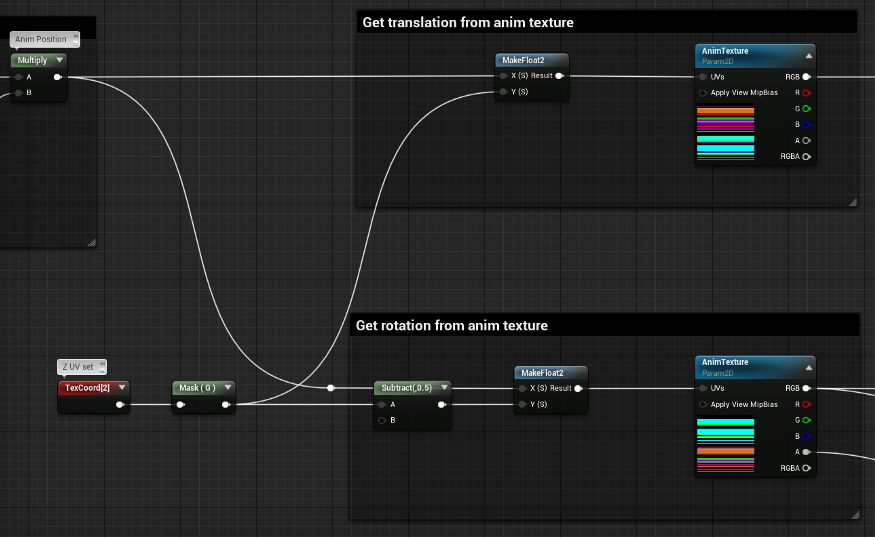Image resolution: width=875 pixels, height=537 pixels.
Task: Select the Z UV set comment bubble
Action: coord(81,367)
